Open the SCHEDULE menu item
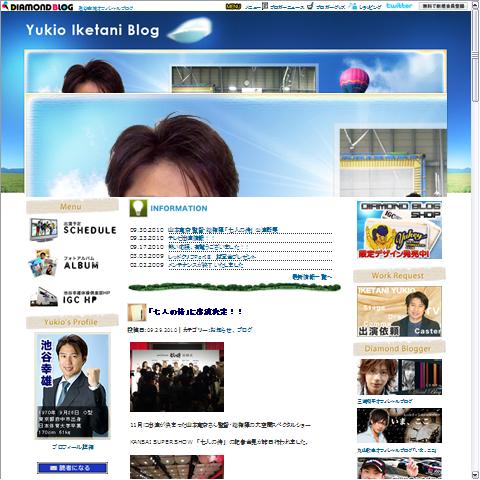 [73, 229]
